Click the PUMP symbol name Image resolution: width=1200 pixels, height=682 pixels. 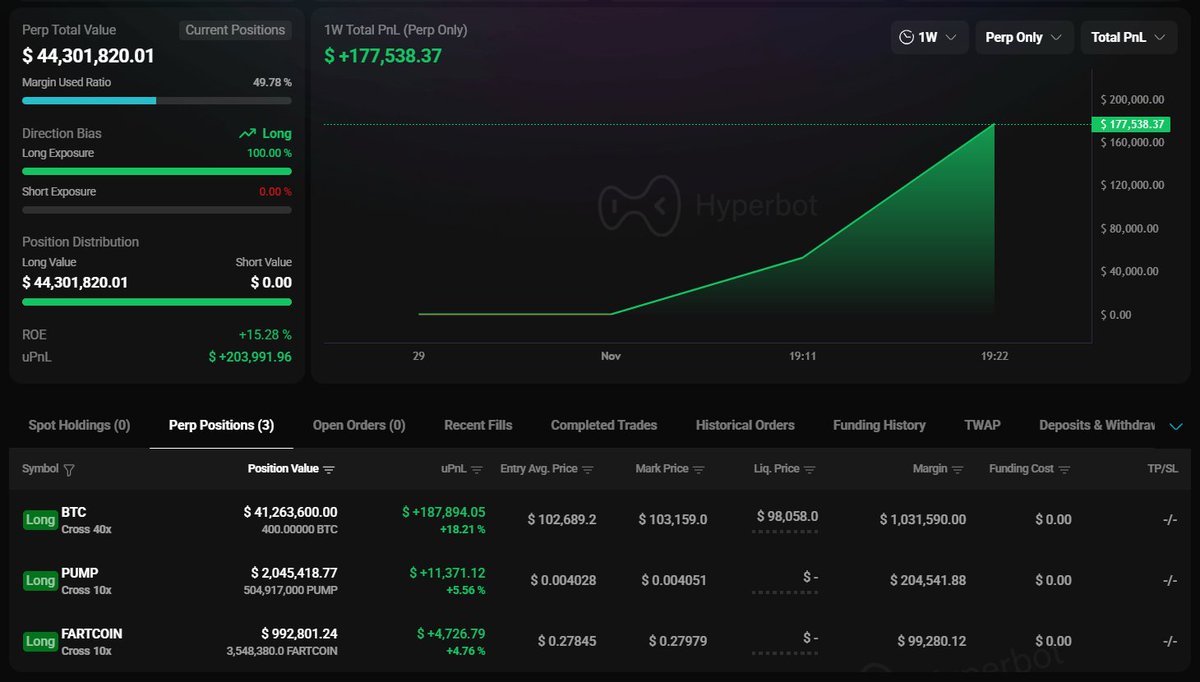(x=80, y=573)
